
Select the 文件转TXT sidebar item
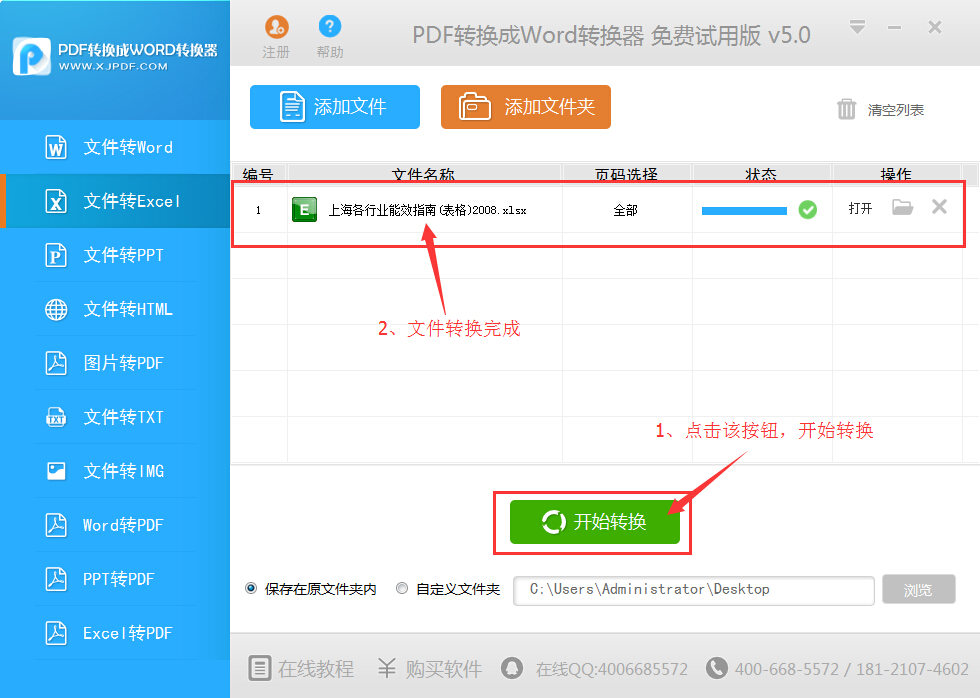[x=115, y=417]
